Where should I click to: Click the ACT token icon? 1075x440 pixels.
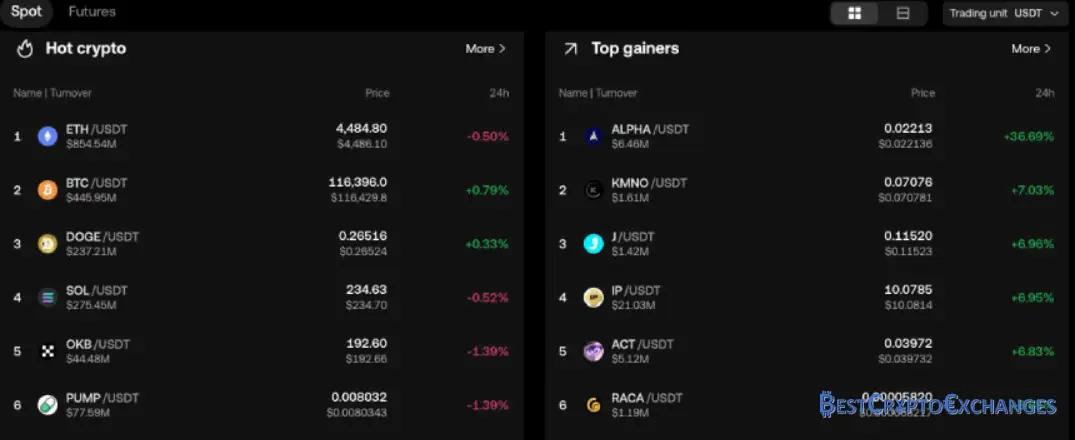tap(593, 351)
